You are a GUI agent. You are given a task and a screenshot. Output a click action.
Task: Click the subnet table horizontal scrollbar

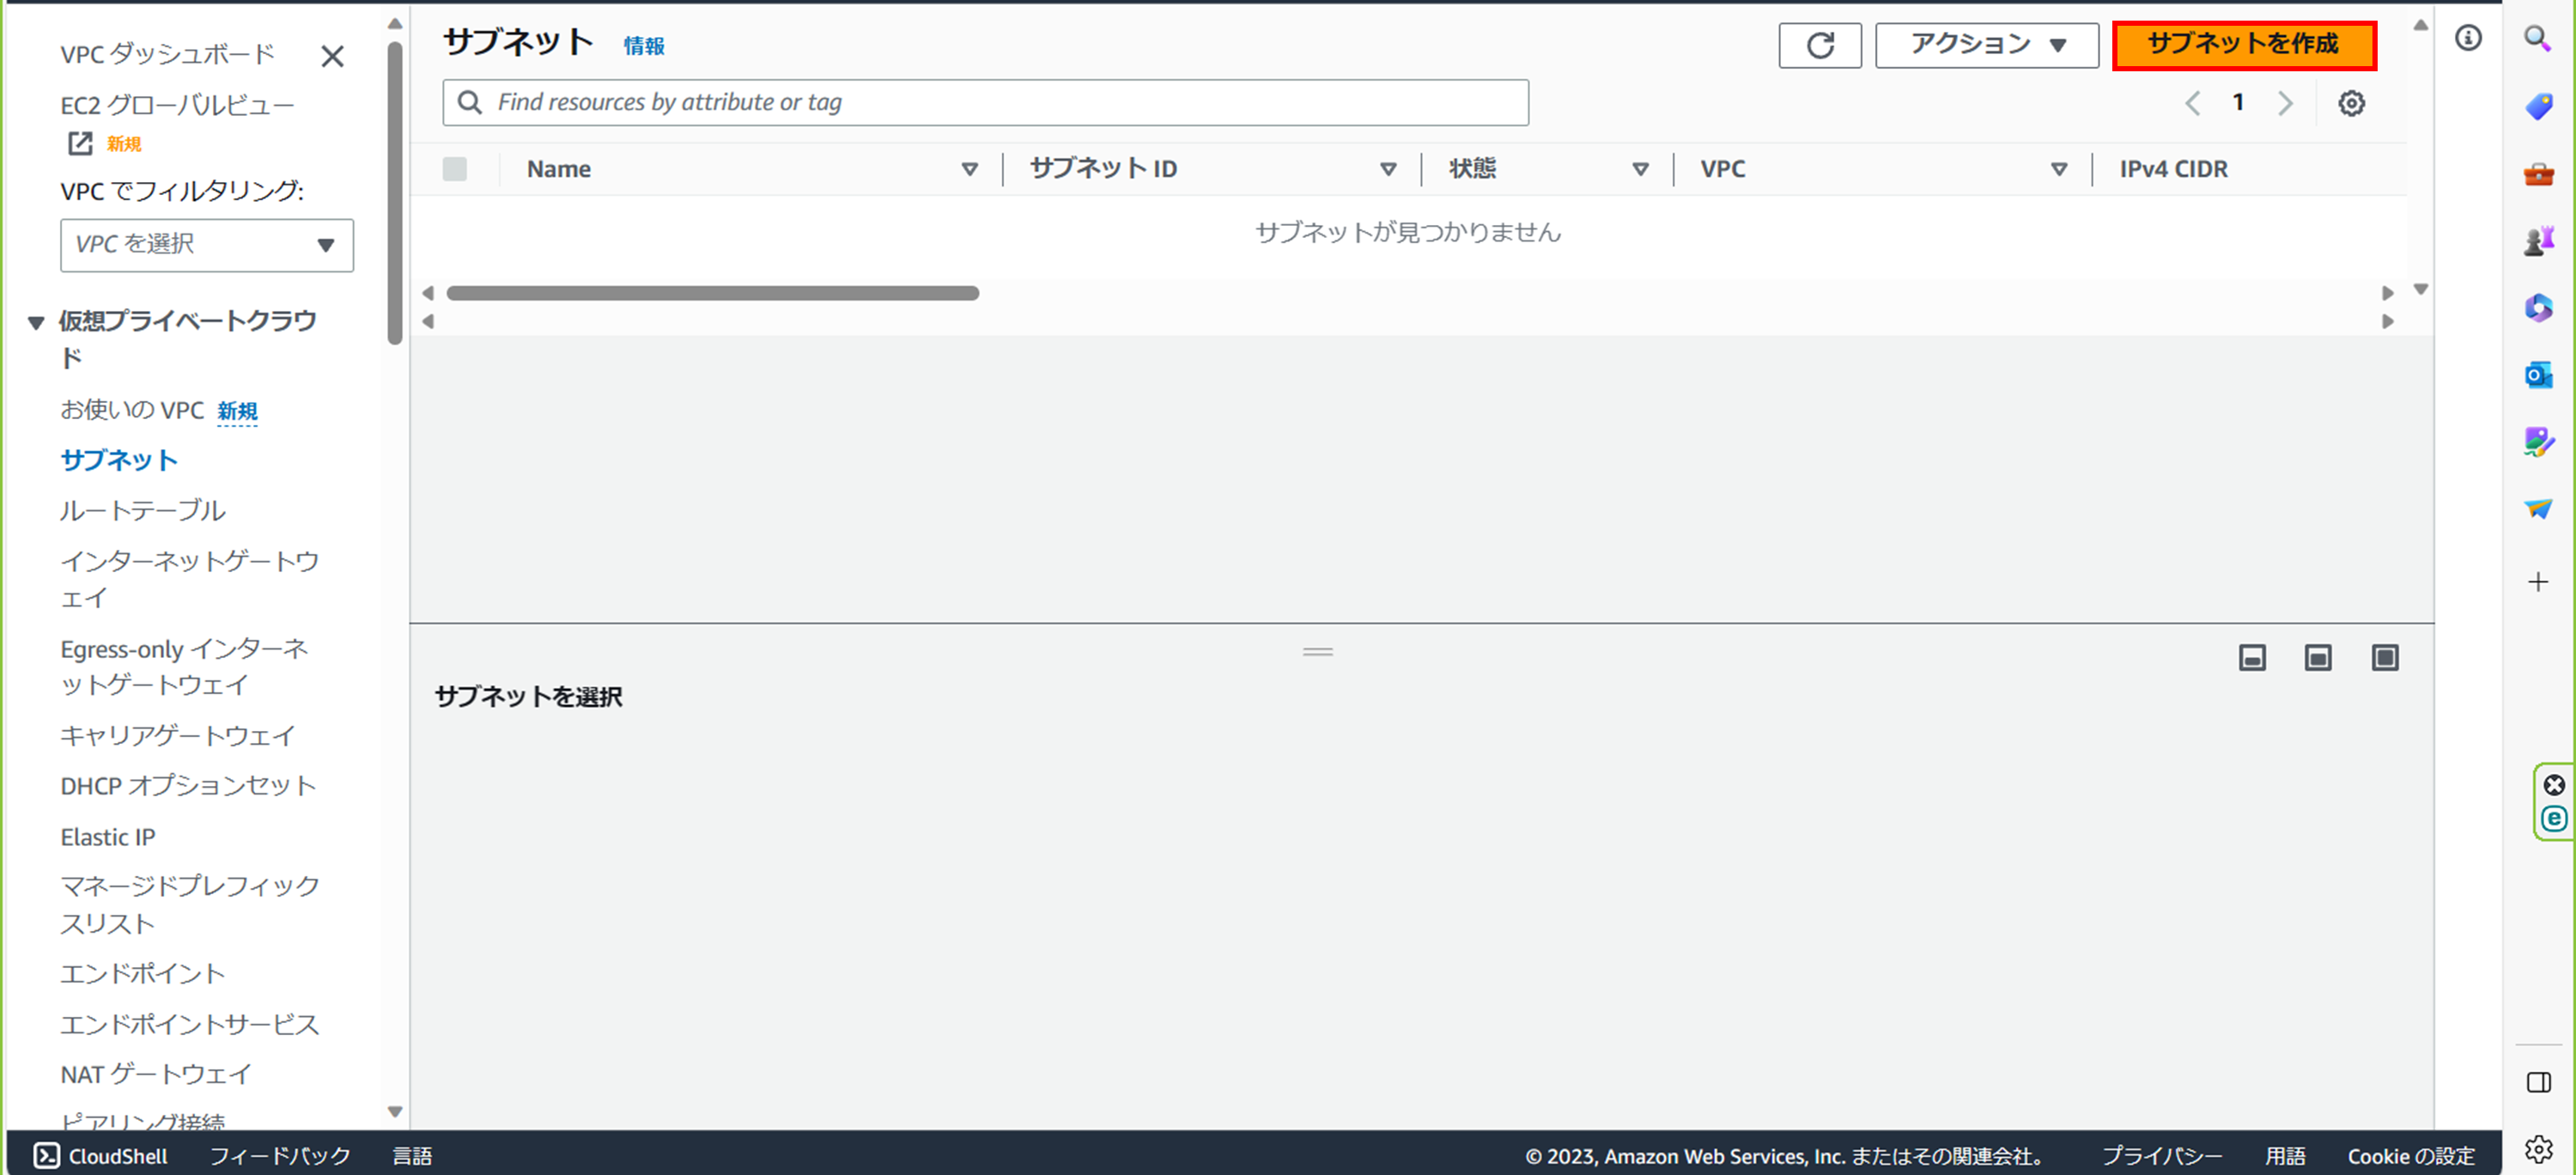(x=712, y=293)
